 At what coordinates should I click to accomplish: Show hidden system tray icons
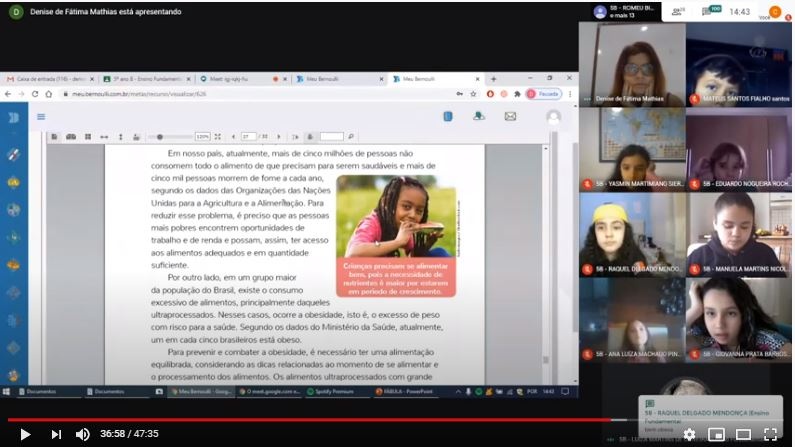(x=458, y=391)
